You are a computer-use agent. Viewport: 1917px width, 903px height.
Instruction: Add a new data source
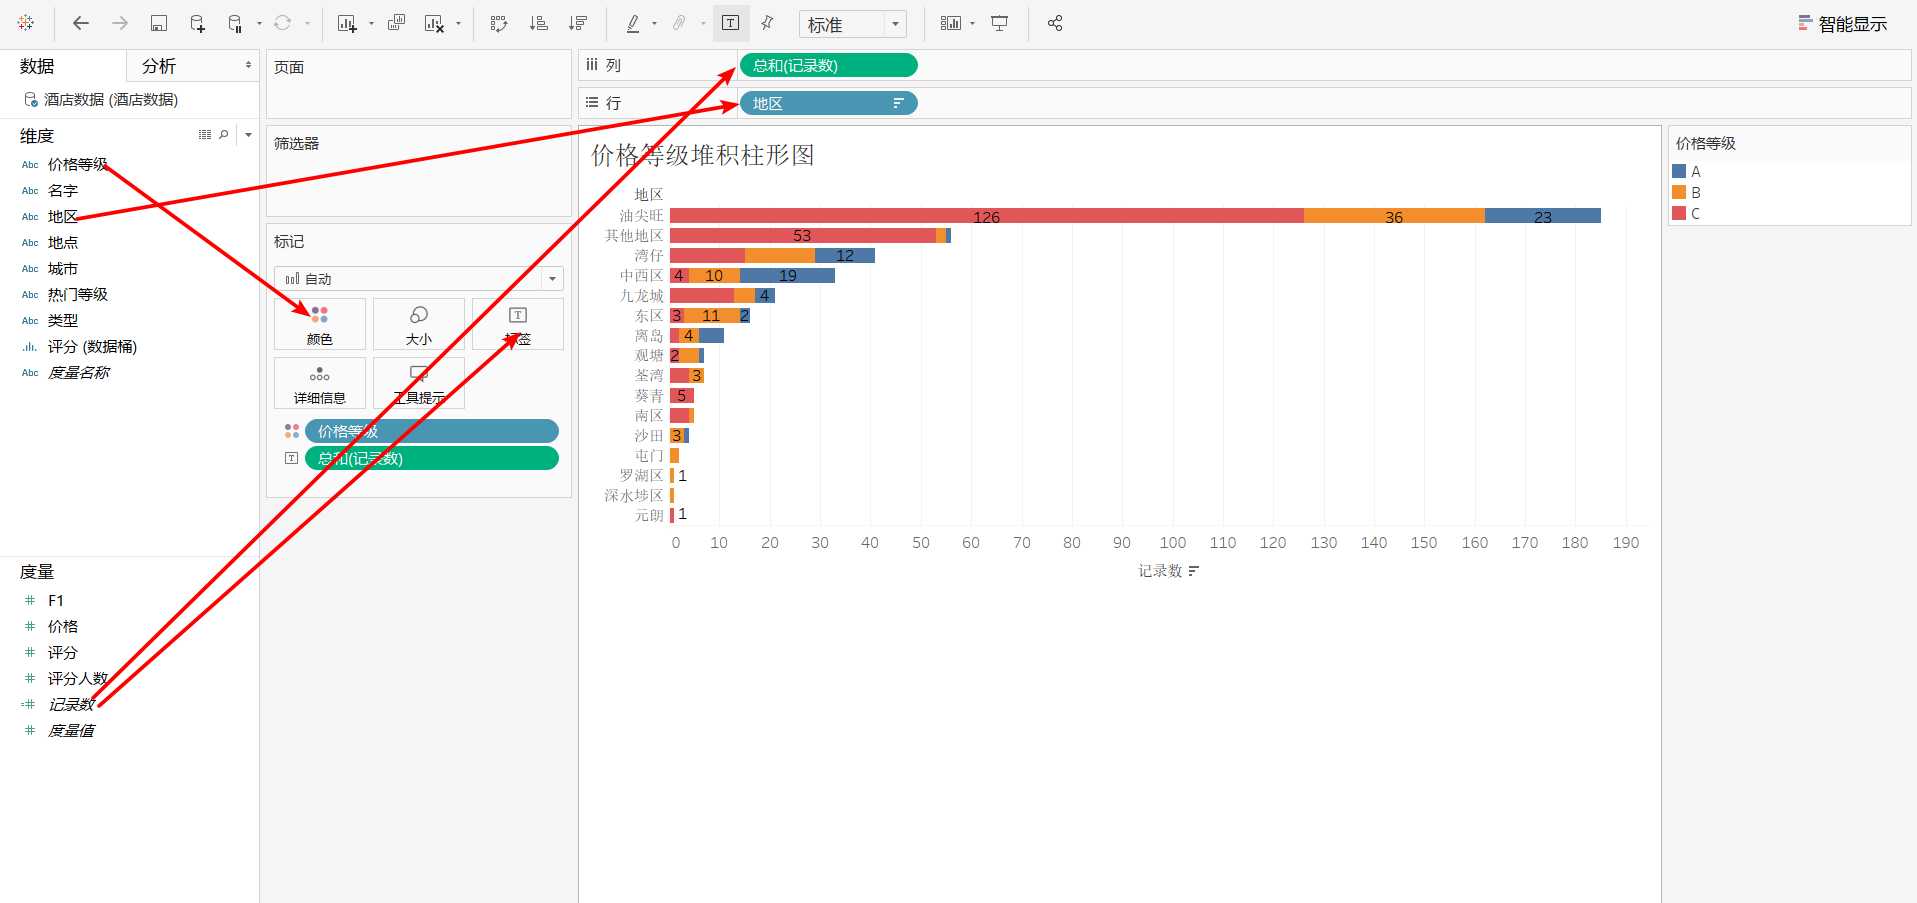(197, 23)
